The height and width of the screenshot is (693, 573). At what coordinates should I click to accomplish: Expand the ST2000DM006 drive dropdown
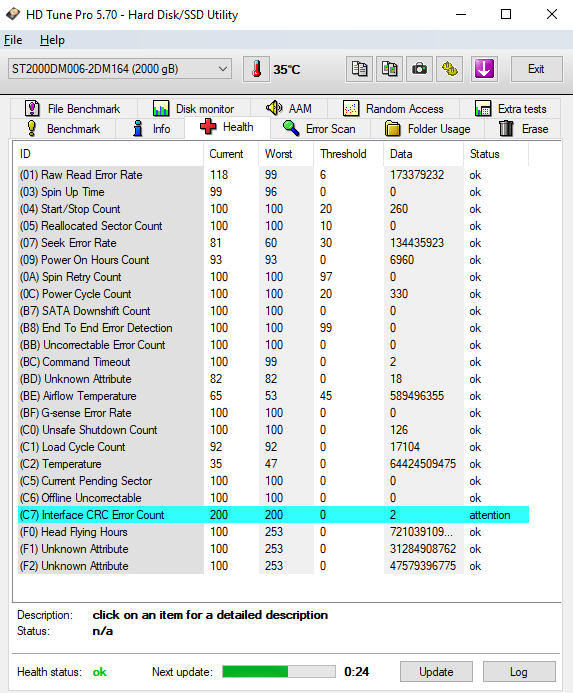pos(119,69)
